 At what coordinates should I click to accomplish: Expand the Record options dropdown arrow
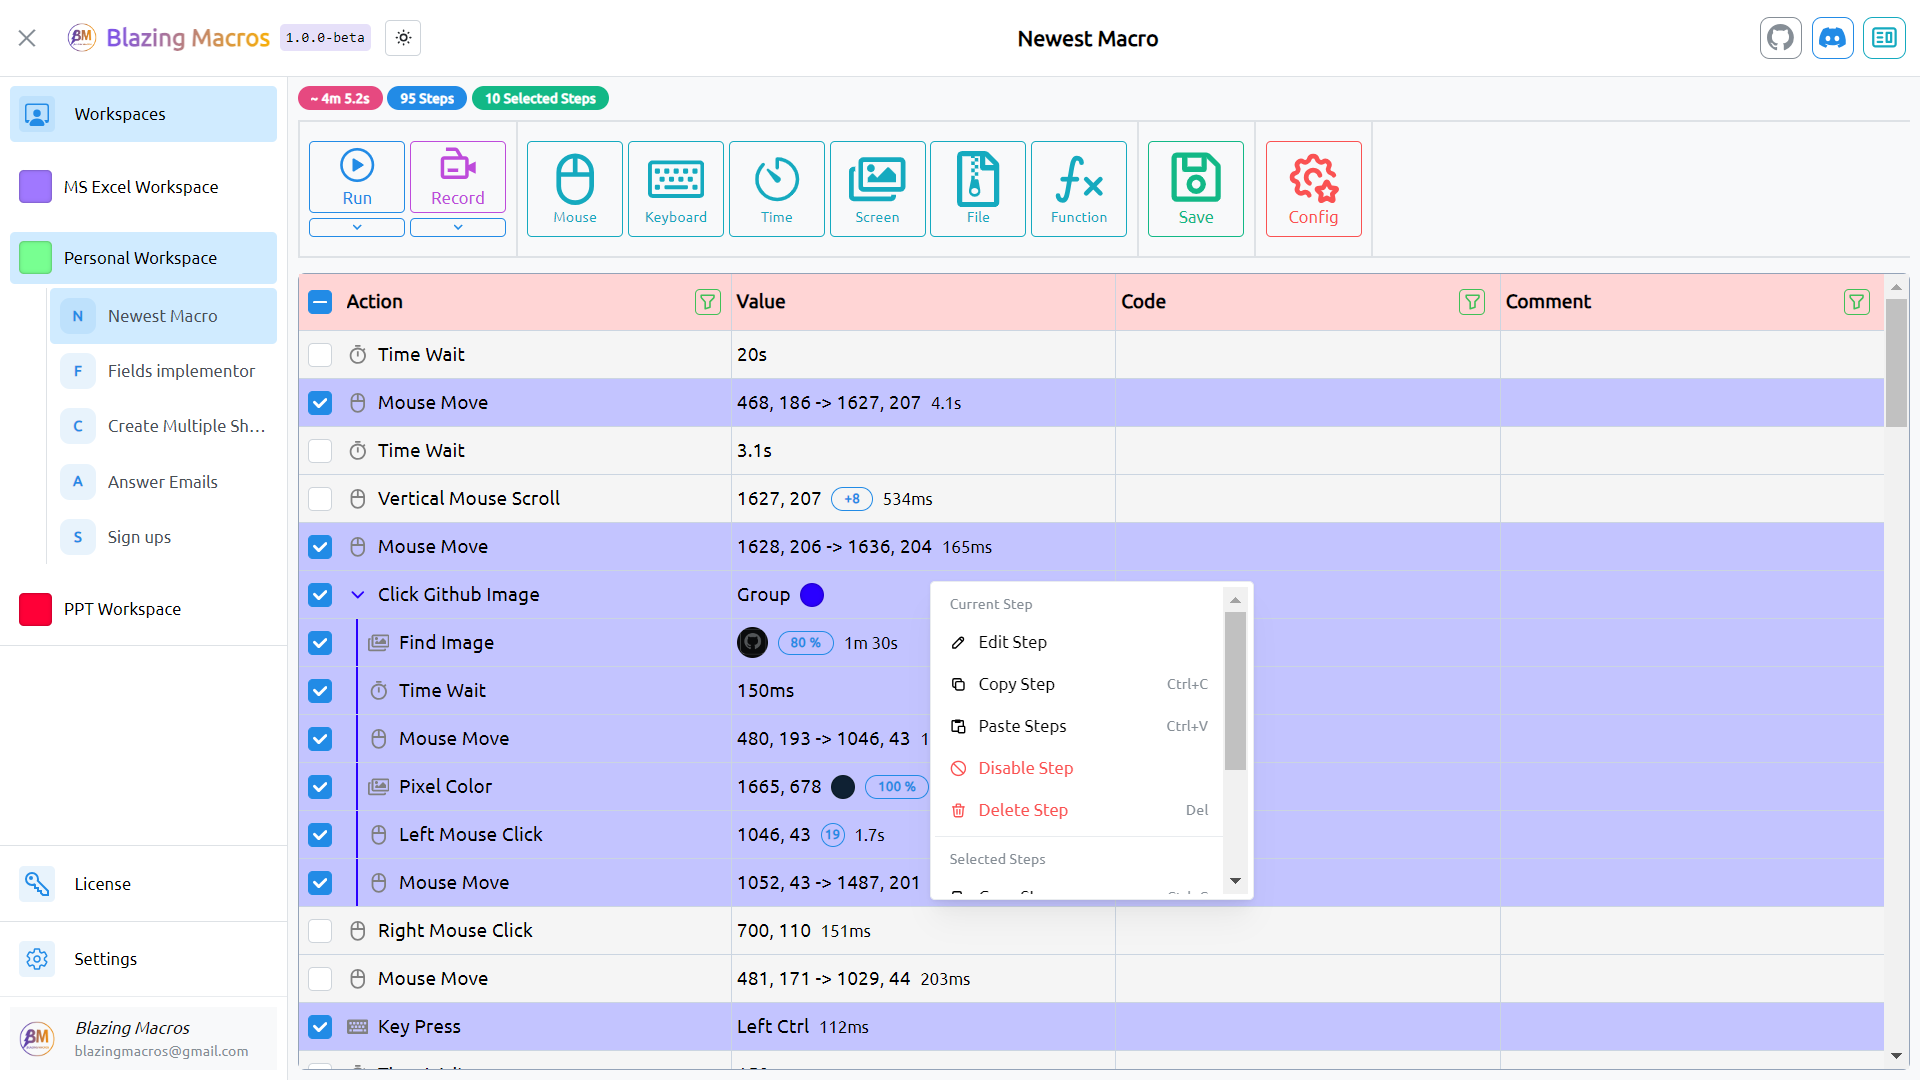click(458, 227)
